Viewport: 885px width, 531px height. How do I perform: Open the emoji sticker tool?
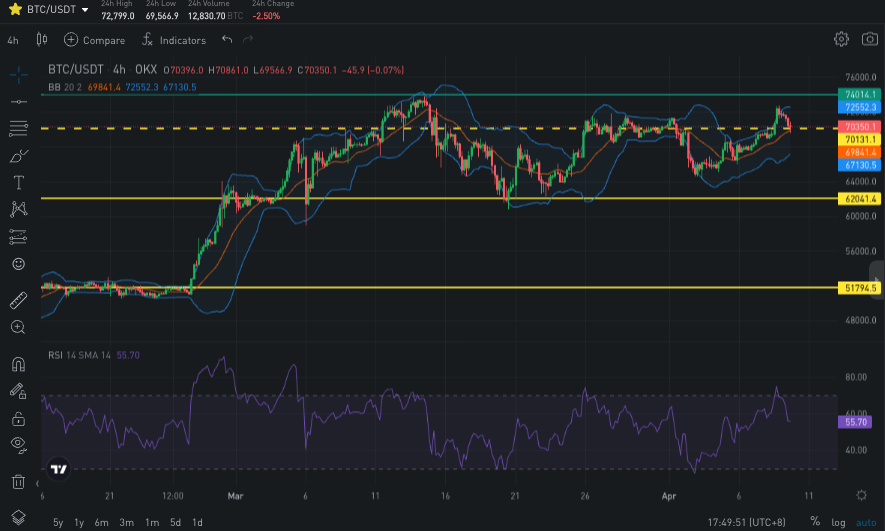click(x=18, y=263)
